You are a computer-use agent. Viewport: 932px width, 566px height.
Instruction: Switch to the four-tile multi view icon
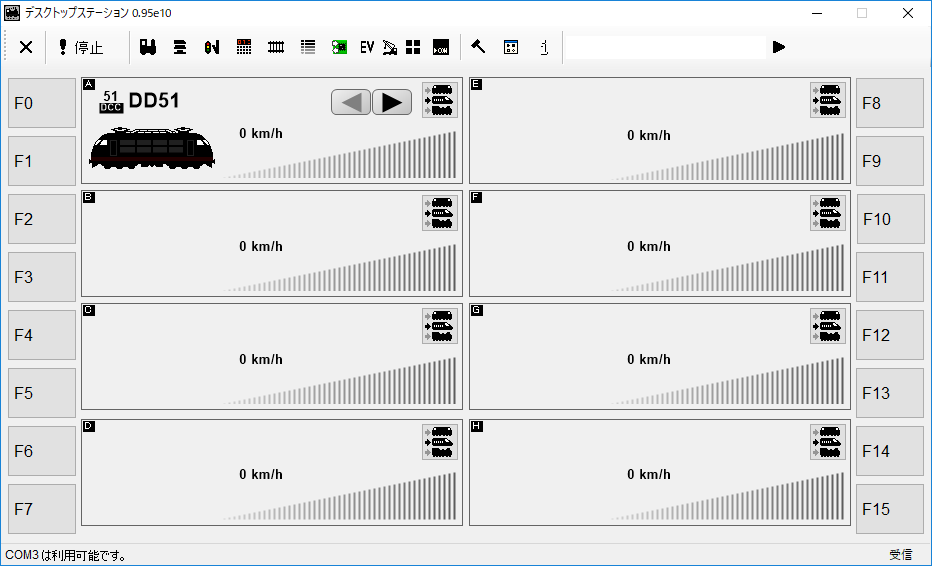click(x=413, y=47)
